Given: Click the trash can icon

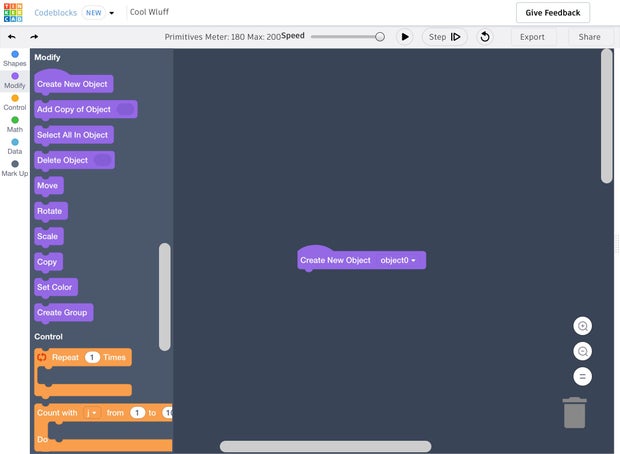Looking at the screenshot, I should pos(575,413).
